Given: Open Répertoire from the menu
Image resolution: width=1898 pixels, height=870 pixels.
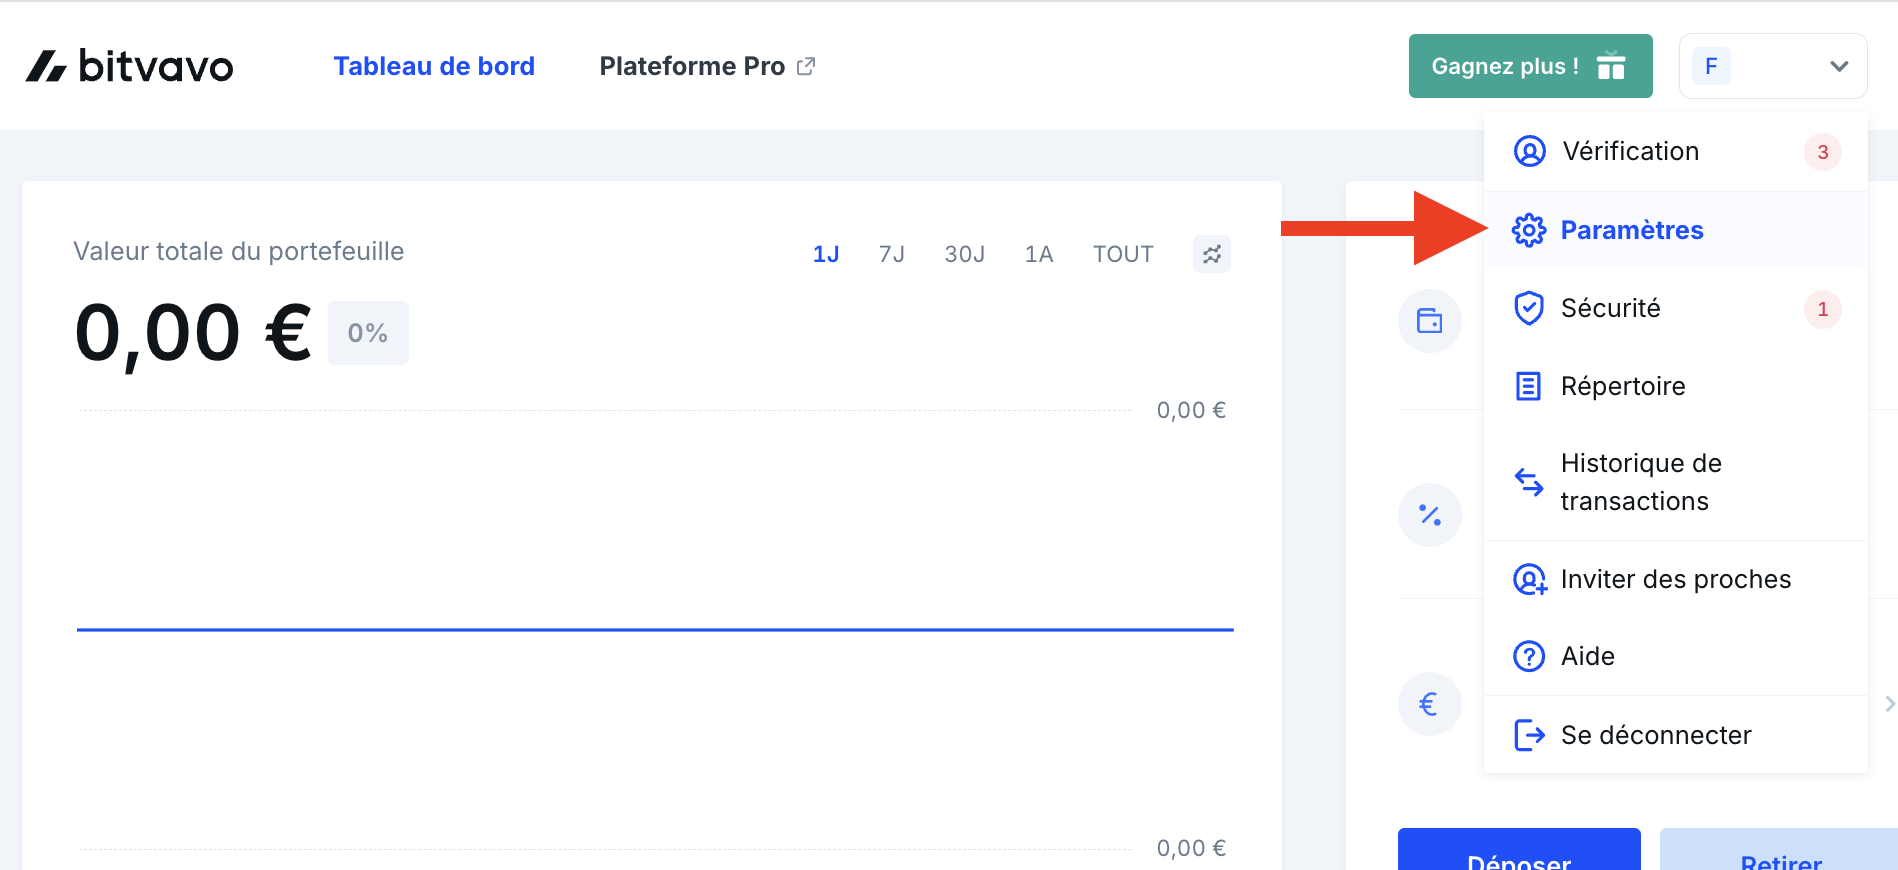Looking at the screenshot, I should [x=1676, y=386].
